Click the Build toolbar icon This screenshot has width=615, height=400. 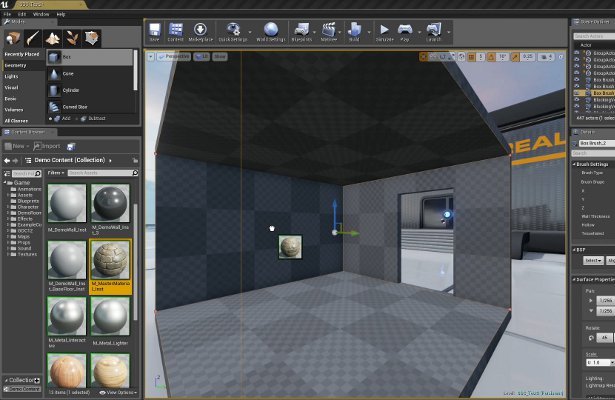[x=354, y=32]
